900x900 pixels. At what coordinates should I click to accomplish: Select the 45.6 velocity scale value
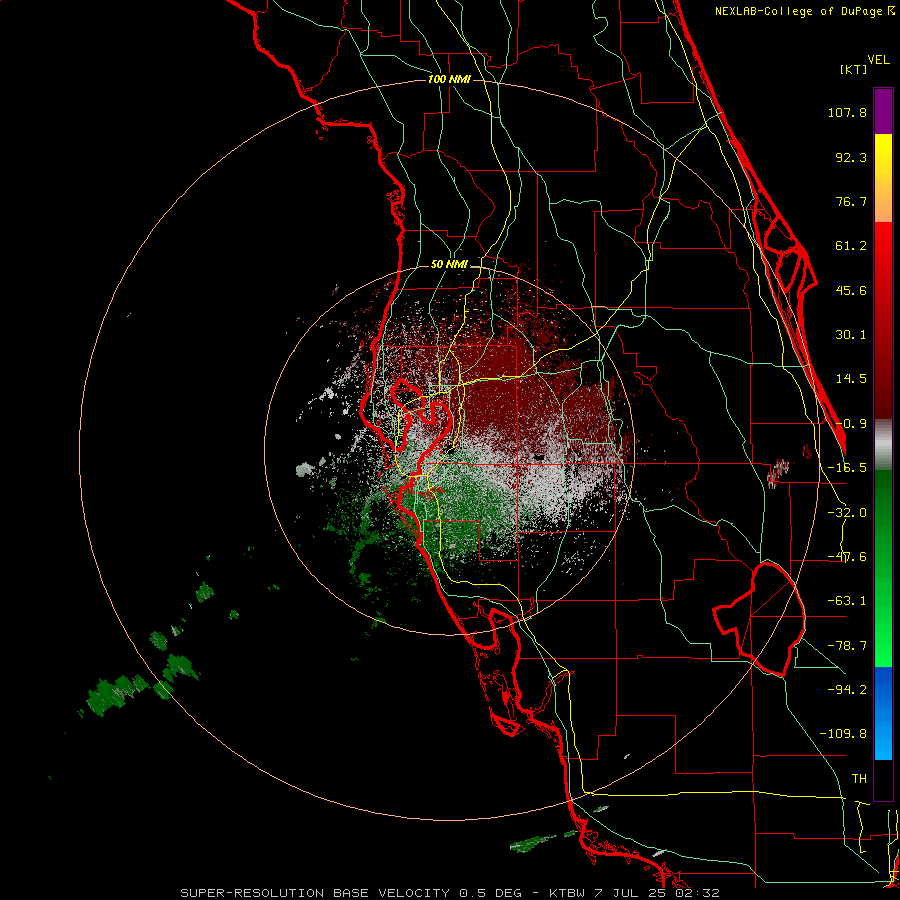coord(851,290)
